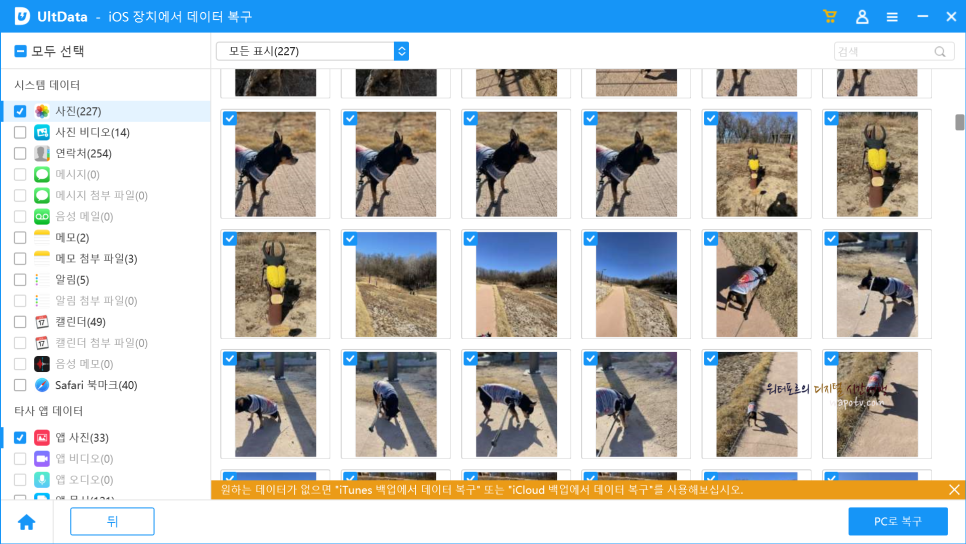The image size is (966, 544).
Task: Uncheck the 앱 사진(33) checkbox
Action: pyautogui.click(x=20, y=437)
